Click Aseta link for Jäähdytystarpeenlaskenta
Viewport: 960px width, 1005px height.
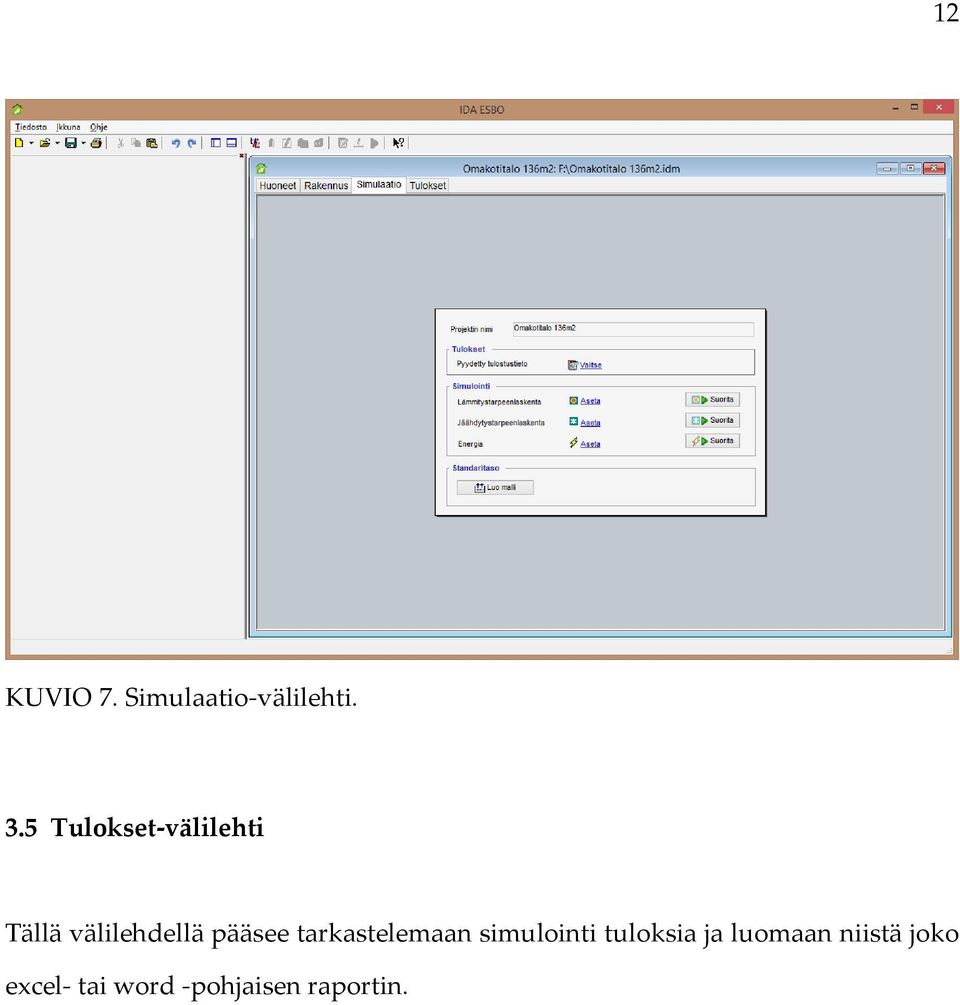pyautogui.click(x=590, y=423)
